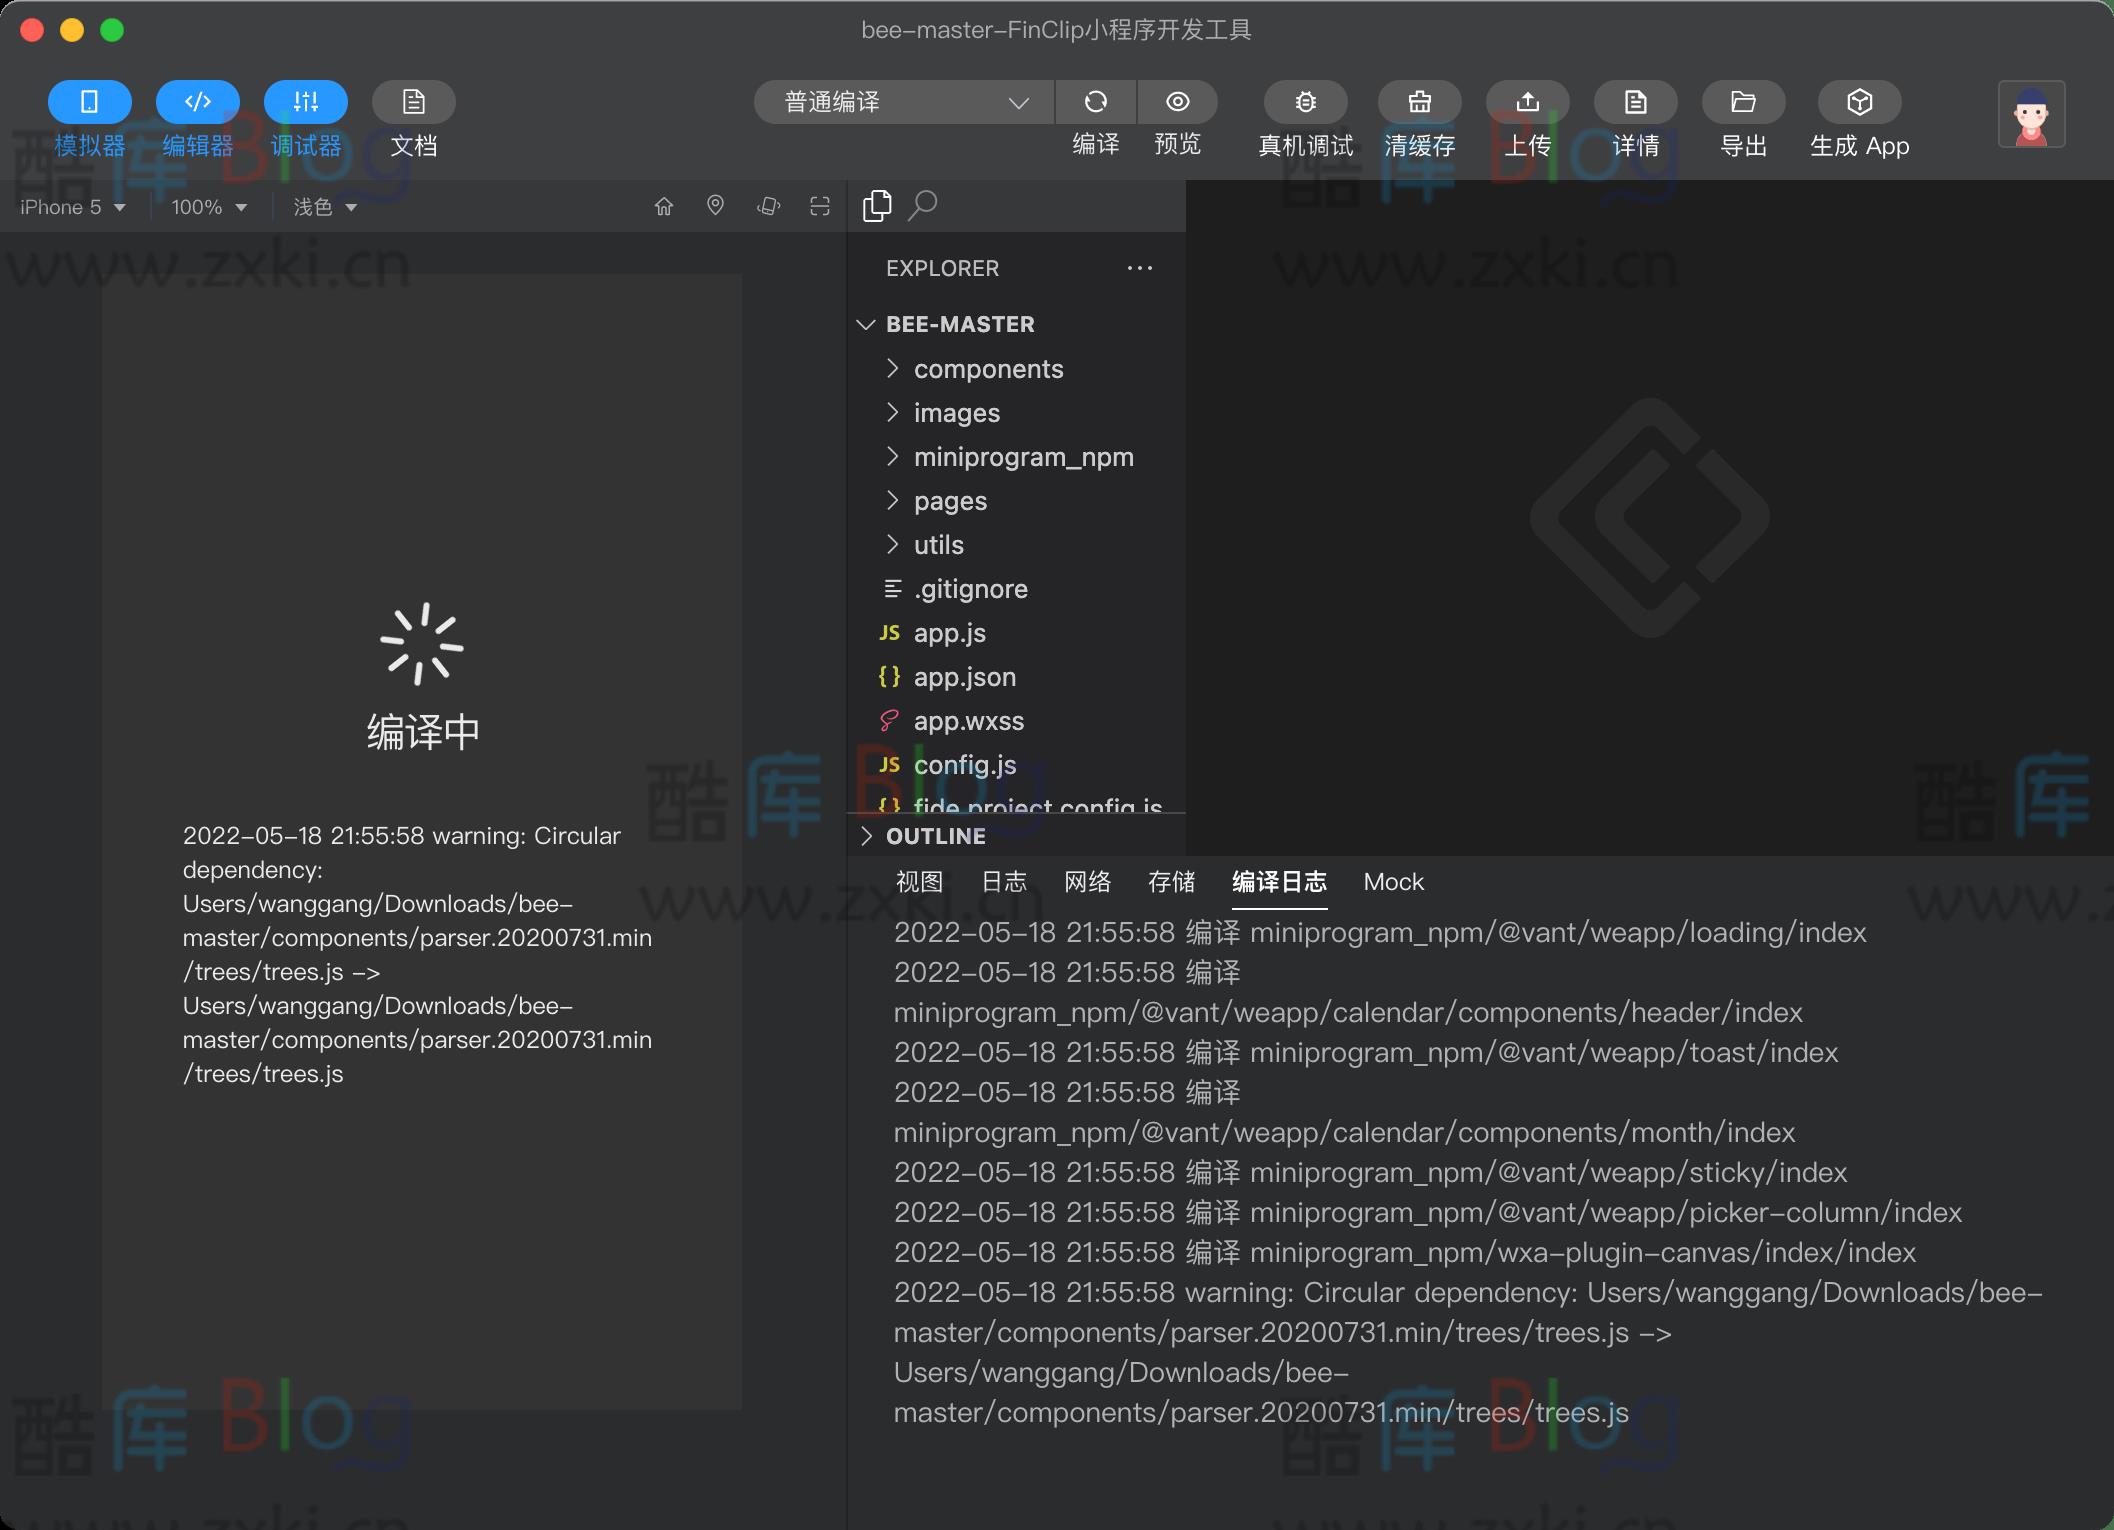
Task: Start 真机调试 (real device debugging)
Action: click(x=1304, y=101)
